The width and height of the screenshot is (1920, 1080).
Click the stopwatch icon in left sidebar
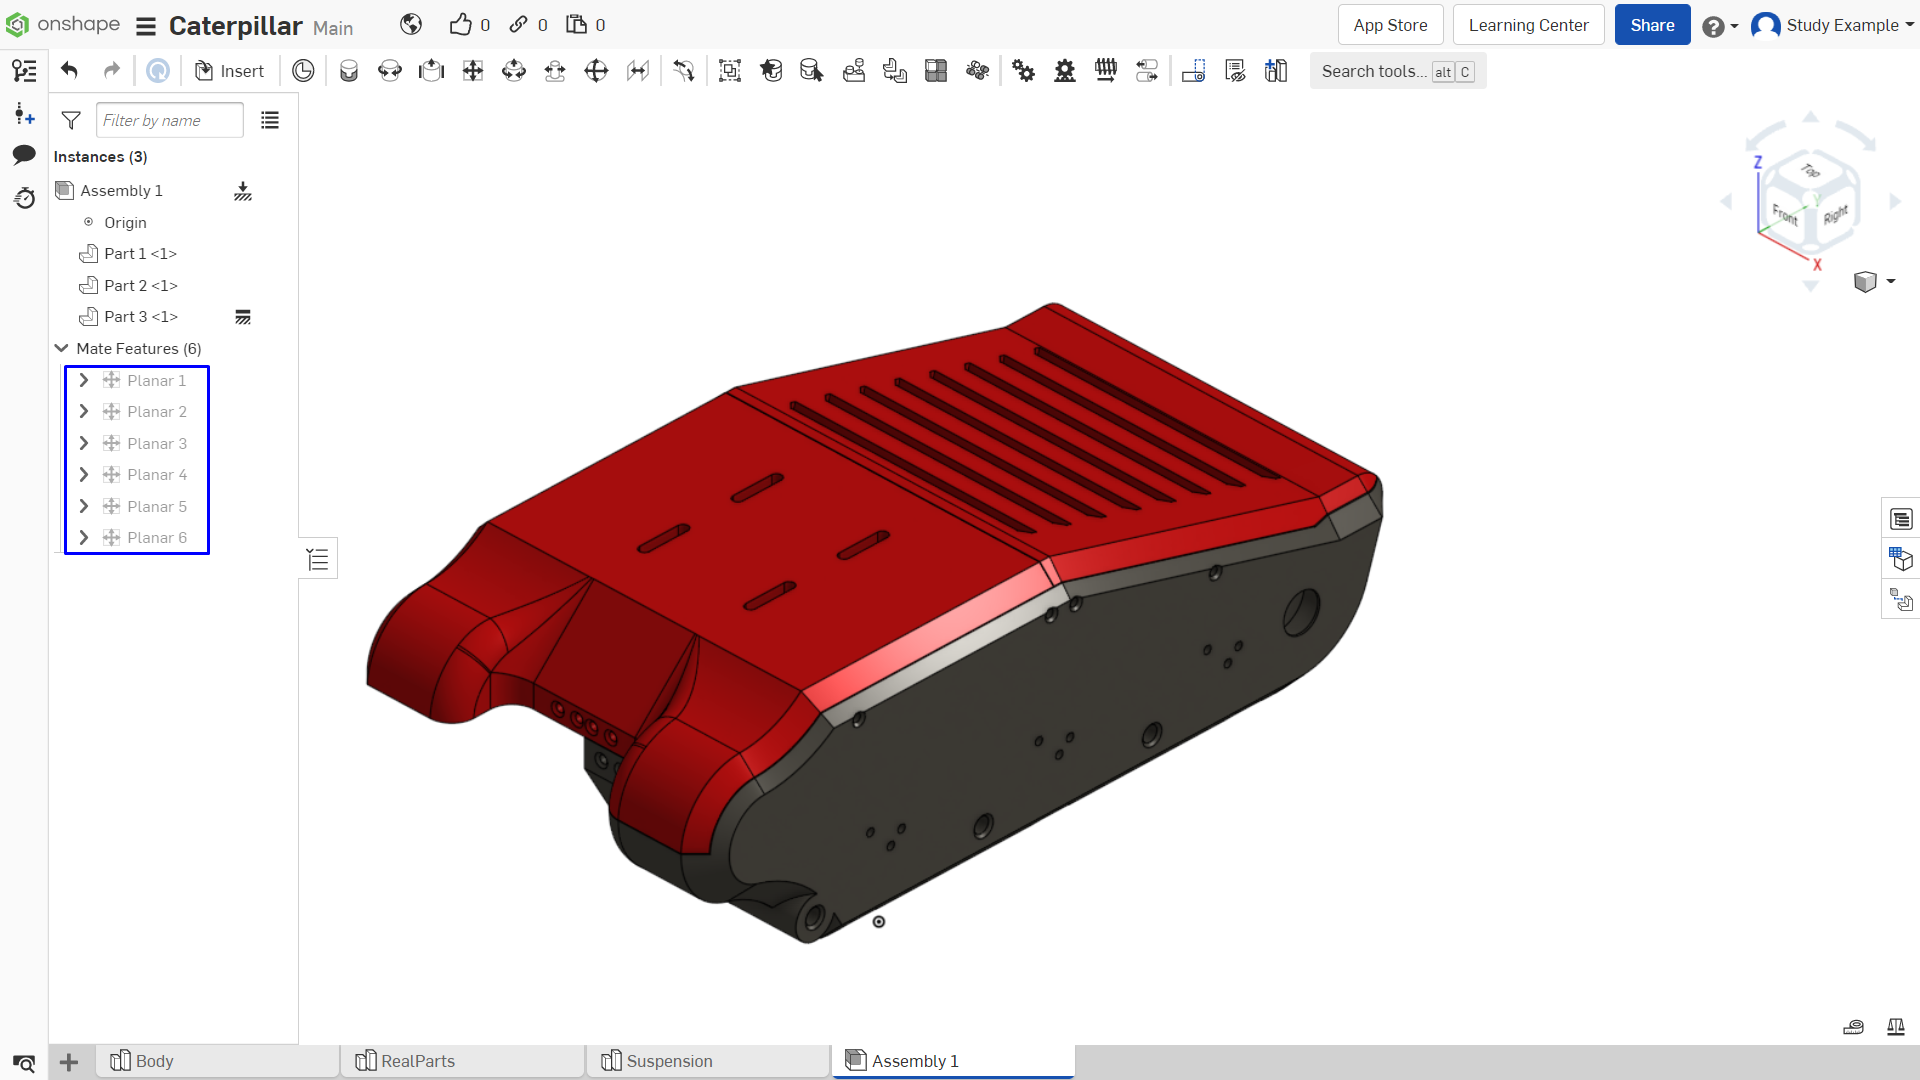[24, 198]
